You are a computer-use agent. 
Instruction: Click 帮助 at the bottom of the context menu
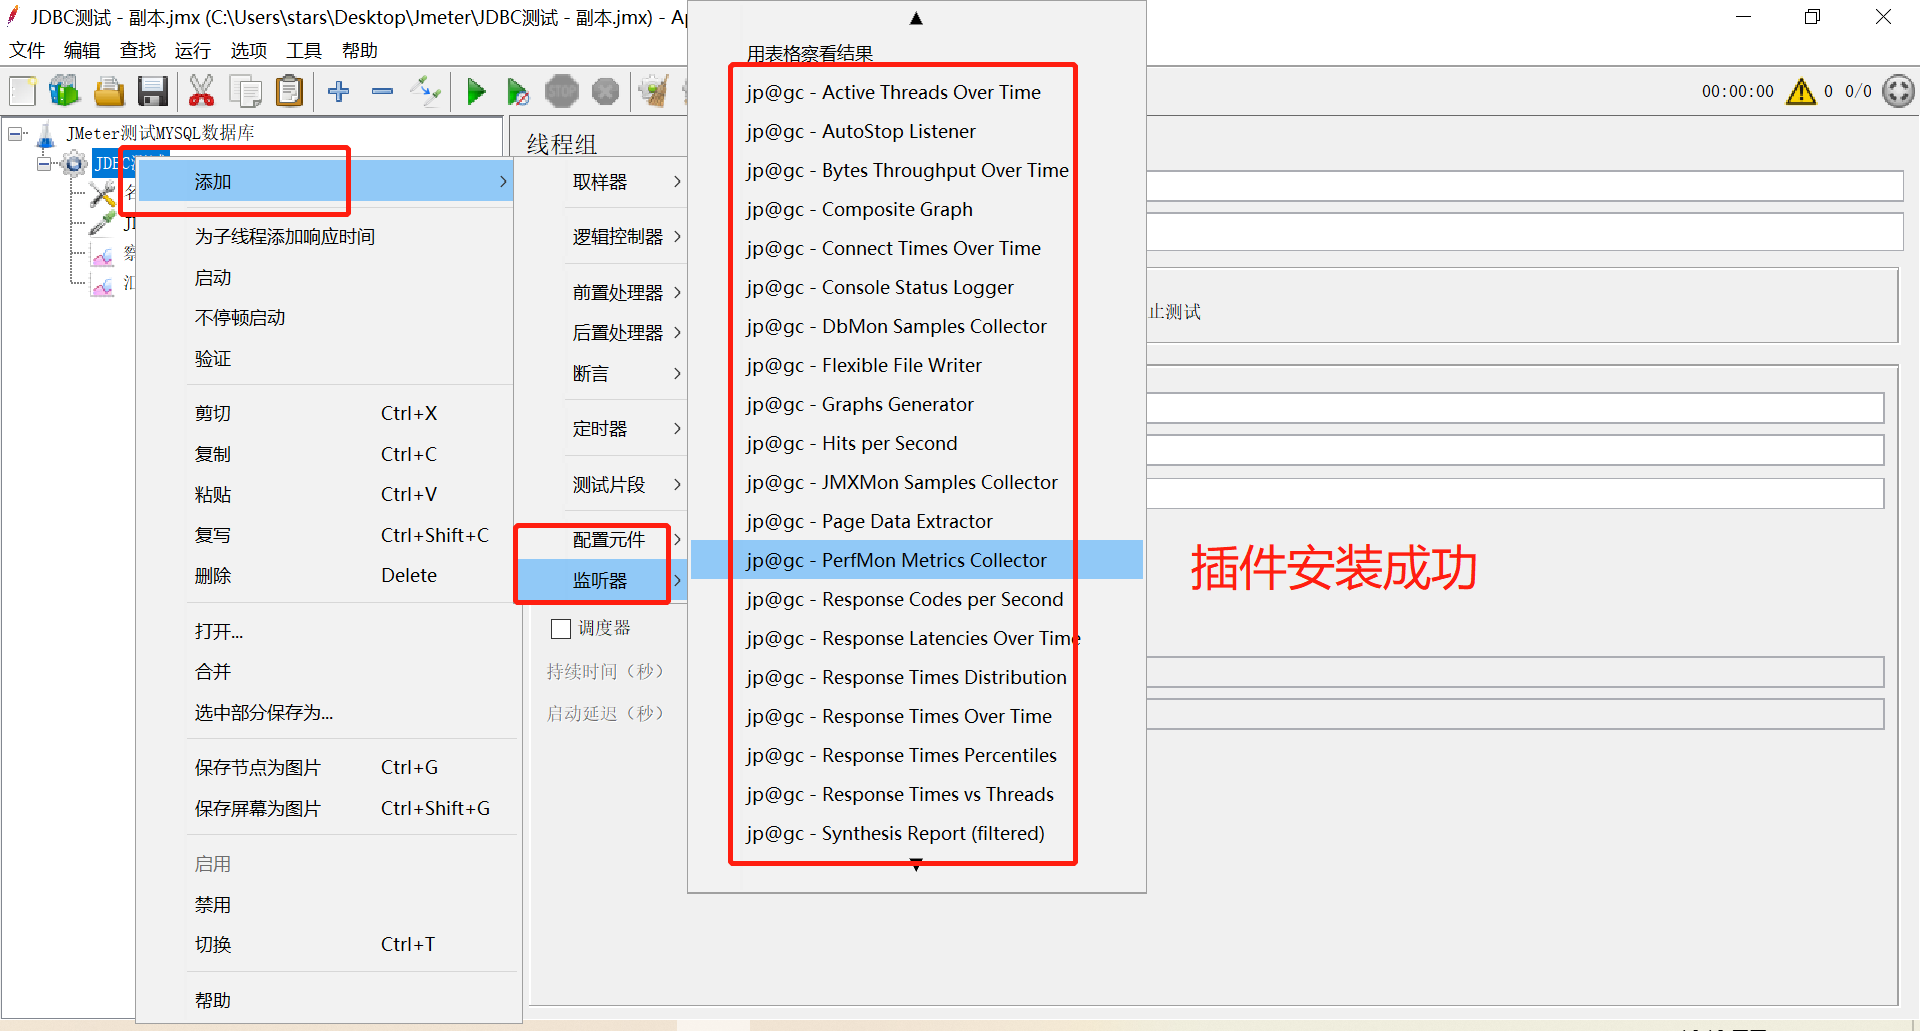[213, 998]
